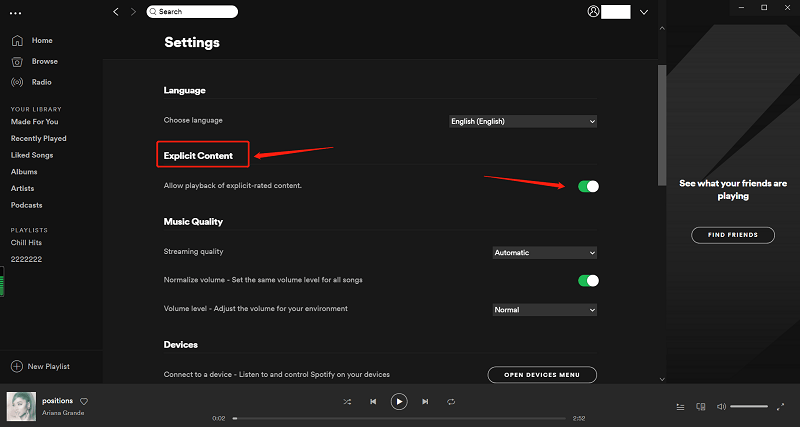Click into the Search field
The width and height of the screenshot is (800, 427).
pos(192,12)
